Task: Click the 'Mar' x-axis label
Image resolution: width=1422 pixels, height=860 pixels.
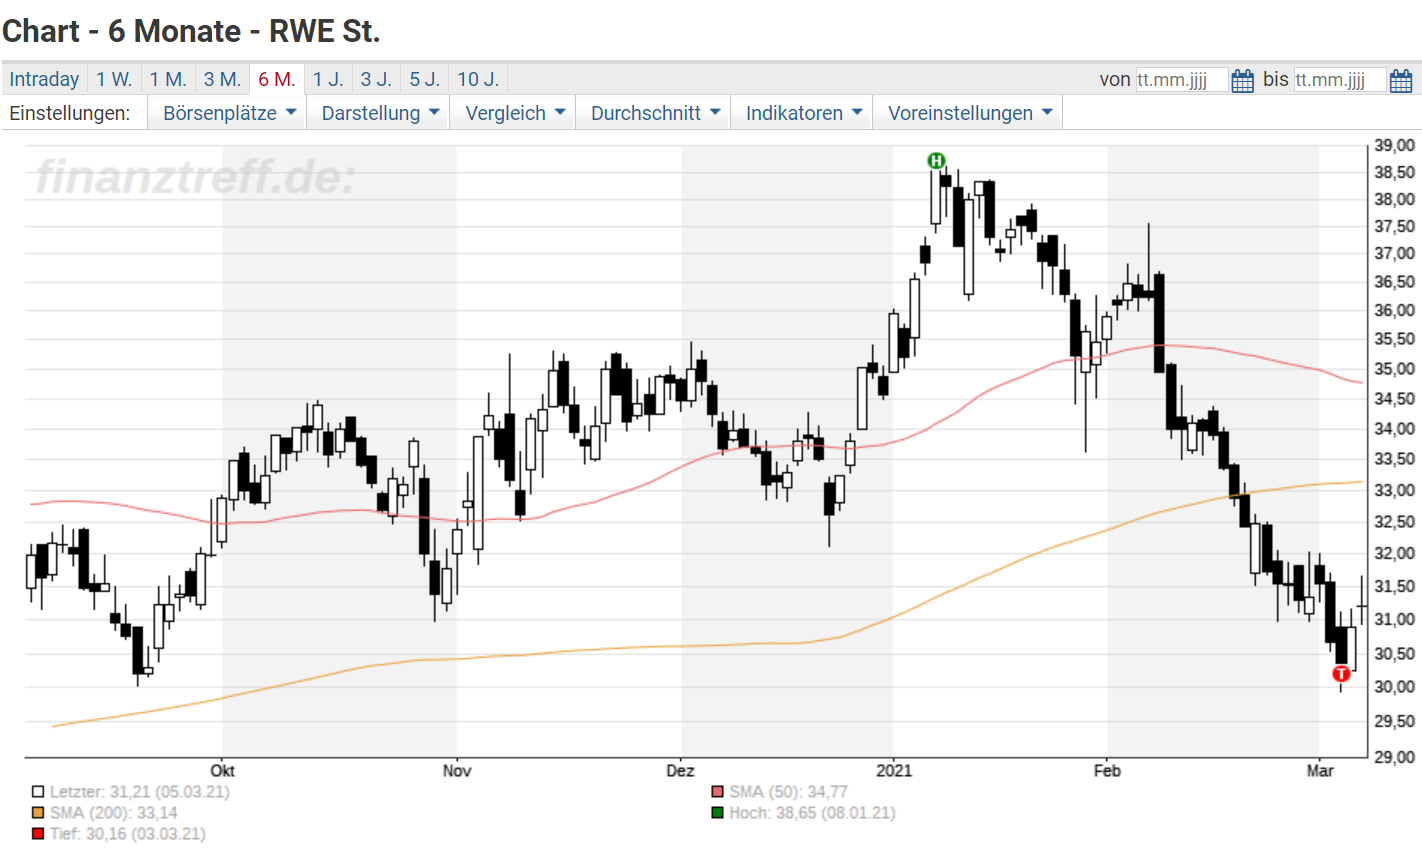Action: pos(1320,770)
